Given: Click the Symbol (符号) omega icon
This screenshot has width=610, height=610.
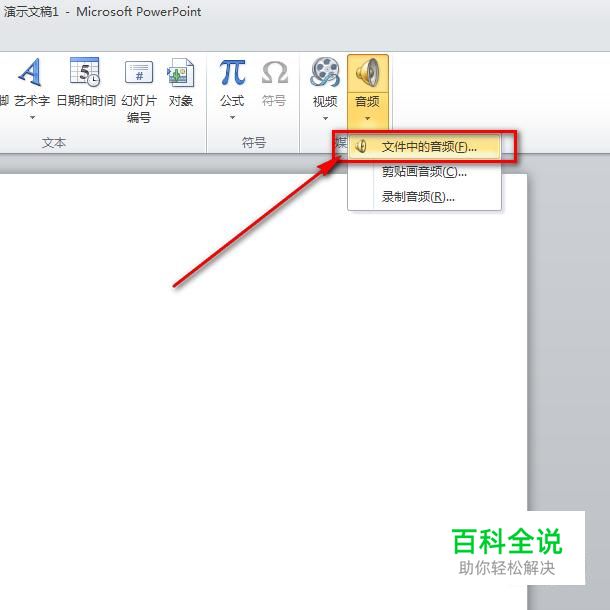Looking at the screenshot, I should click(x=275, y=72).
